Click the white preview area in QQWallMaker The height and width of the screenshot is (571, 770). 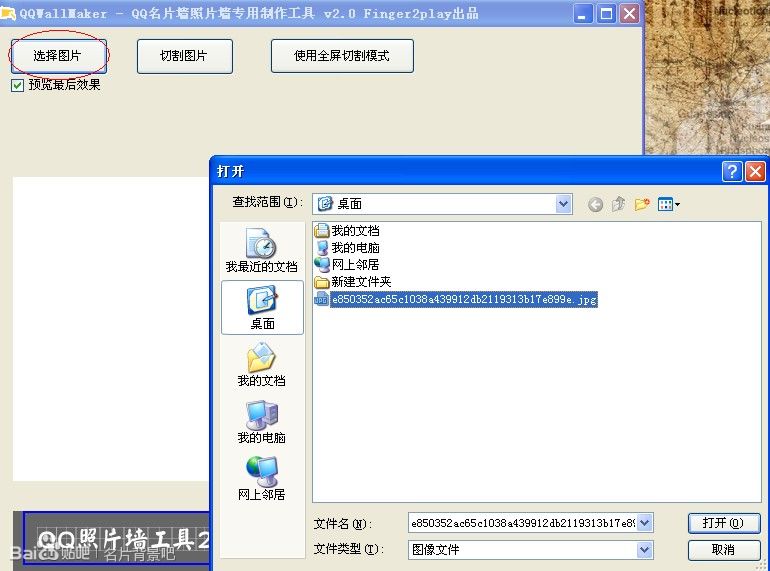pos(110,329)
